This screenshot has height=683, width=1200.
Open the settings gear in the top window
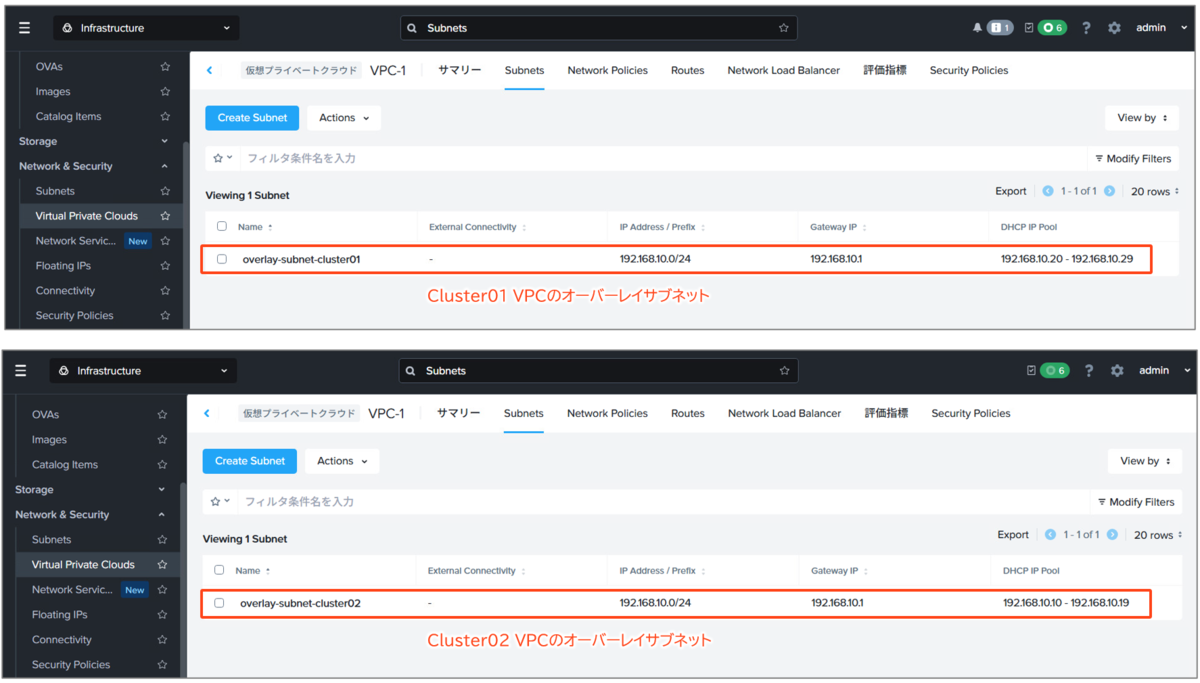[1114, 28]
